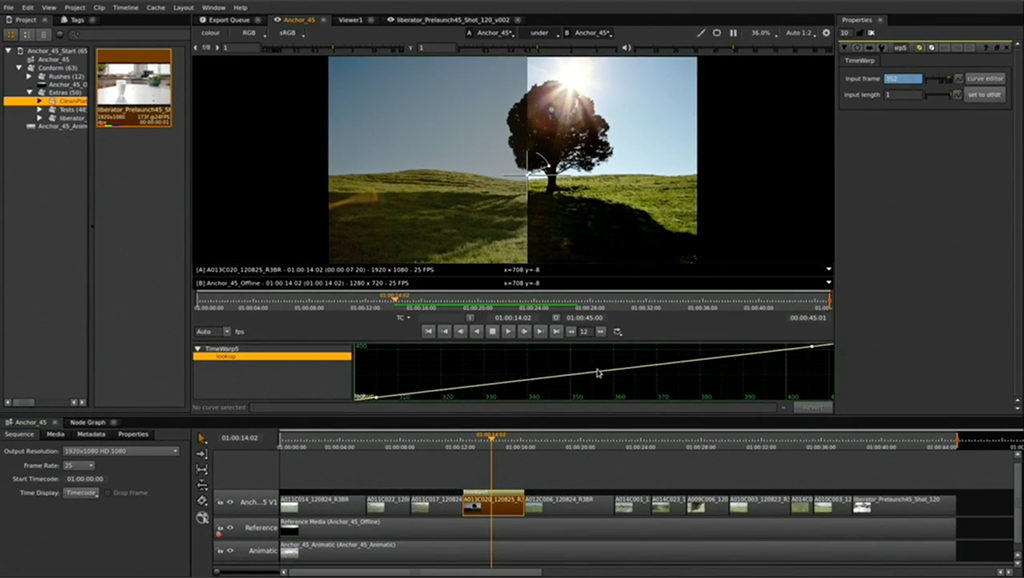This screenshot has height=578, width=1024.
Task: Toggle visibility of the Reference track
Action: pos(230,527)
